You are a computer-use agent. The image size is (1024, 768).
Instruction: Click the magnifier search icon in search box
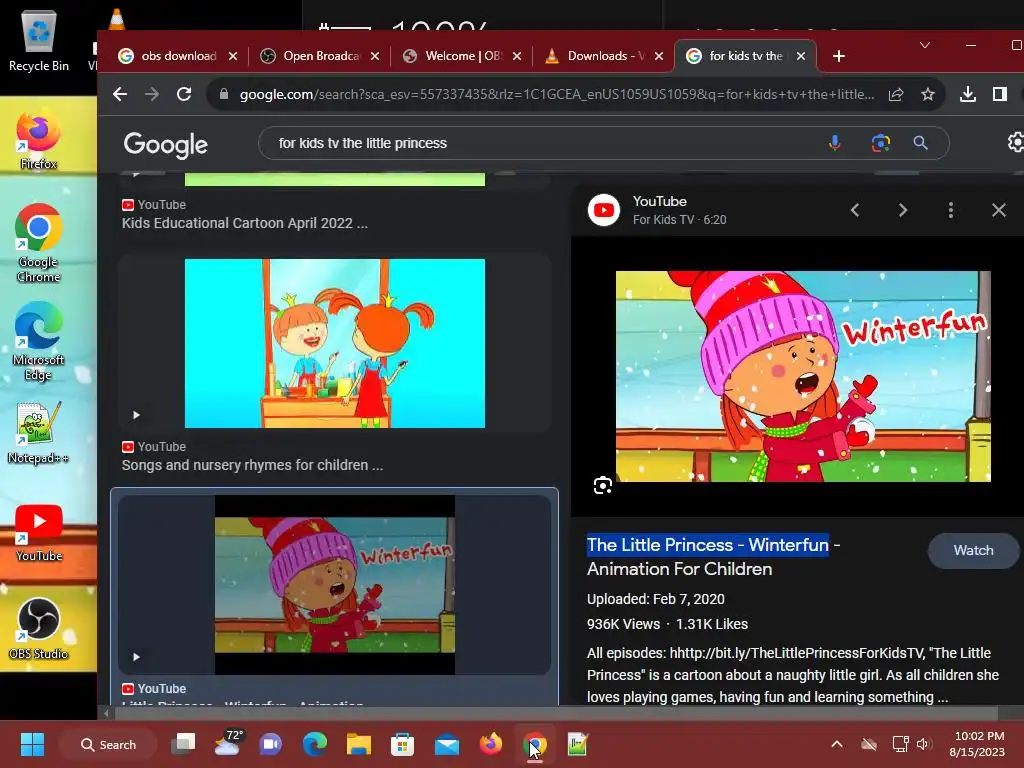920,143
